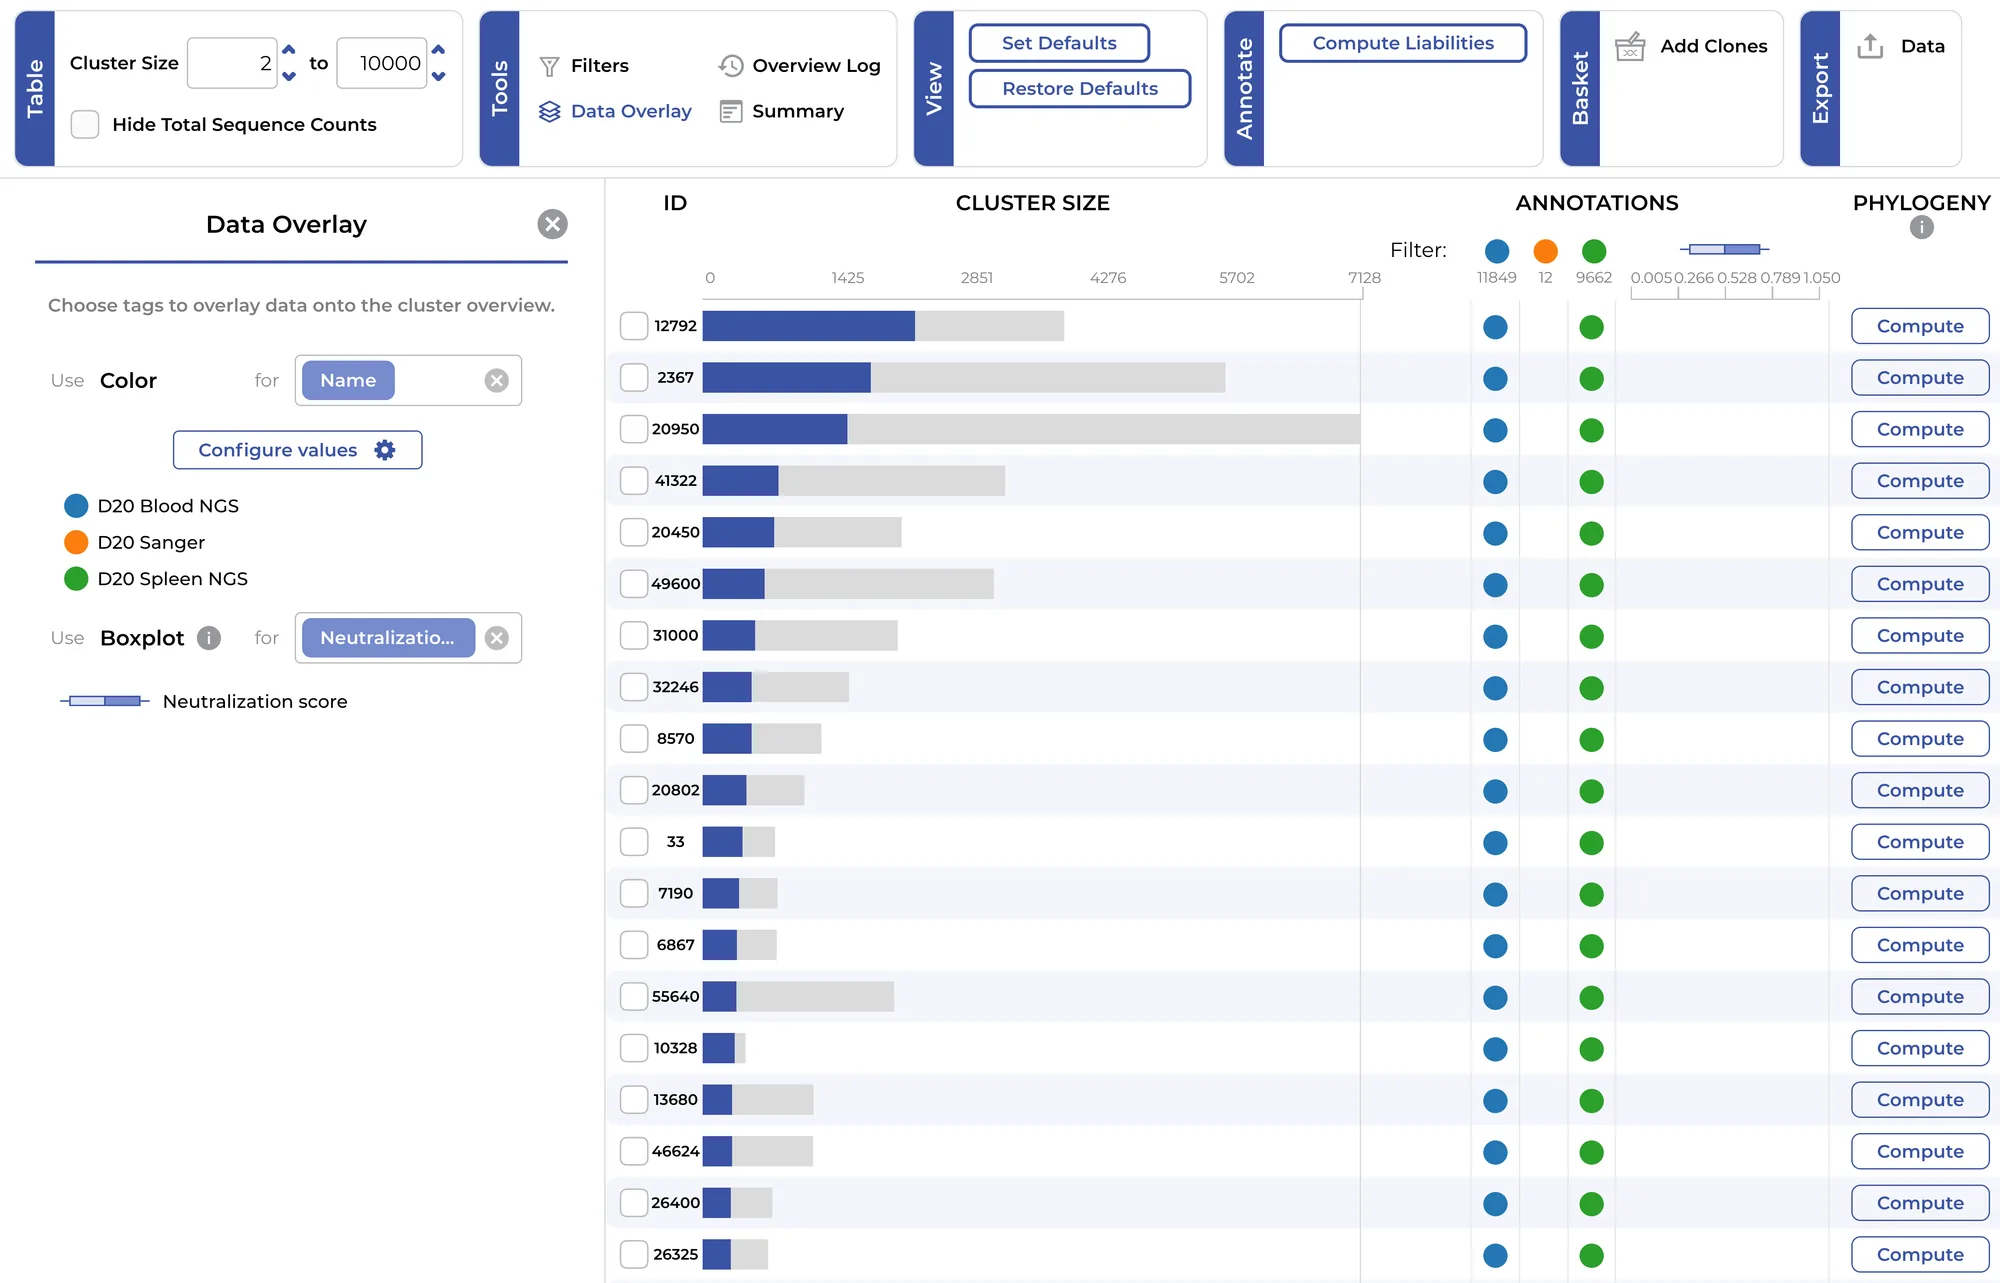Increase maximum cluster size with up arrow

[438, 49]
